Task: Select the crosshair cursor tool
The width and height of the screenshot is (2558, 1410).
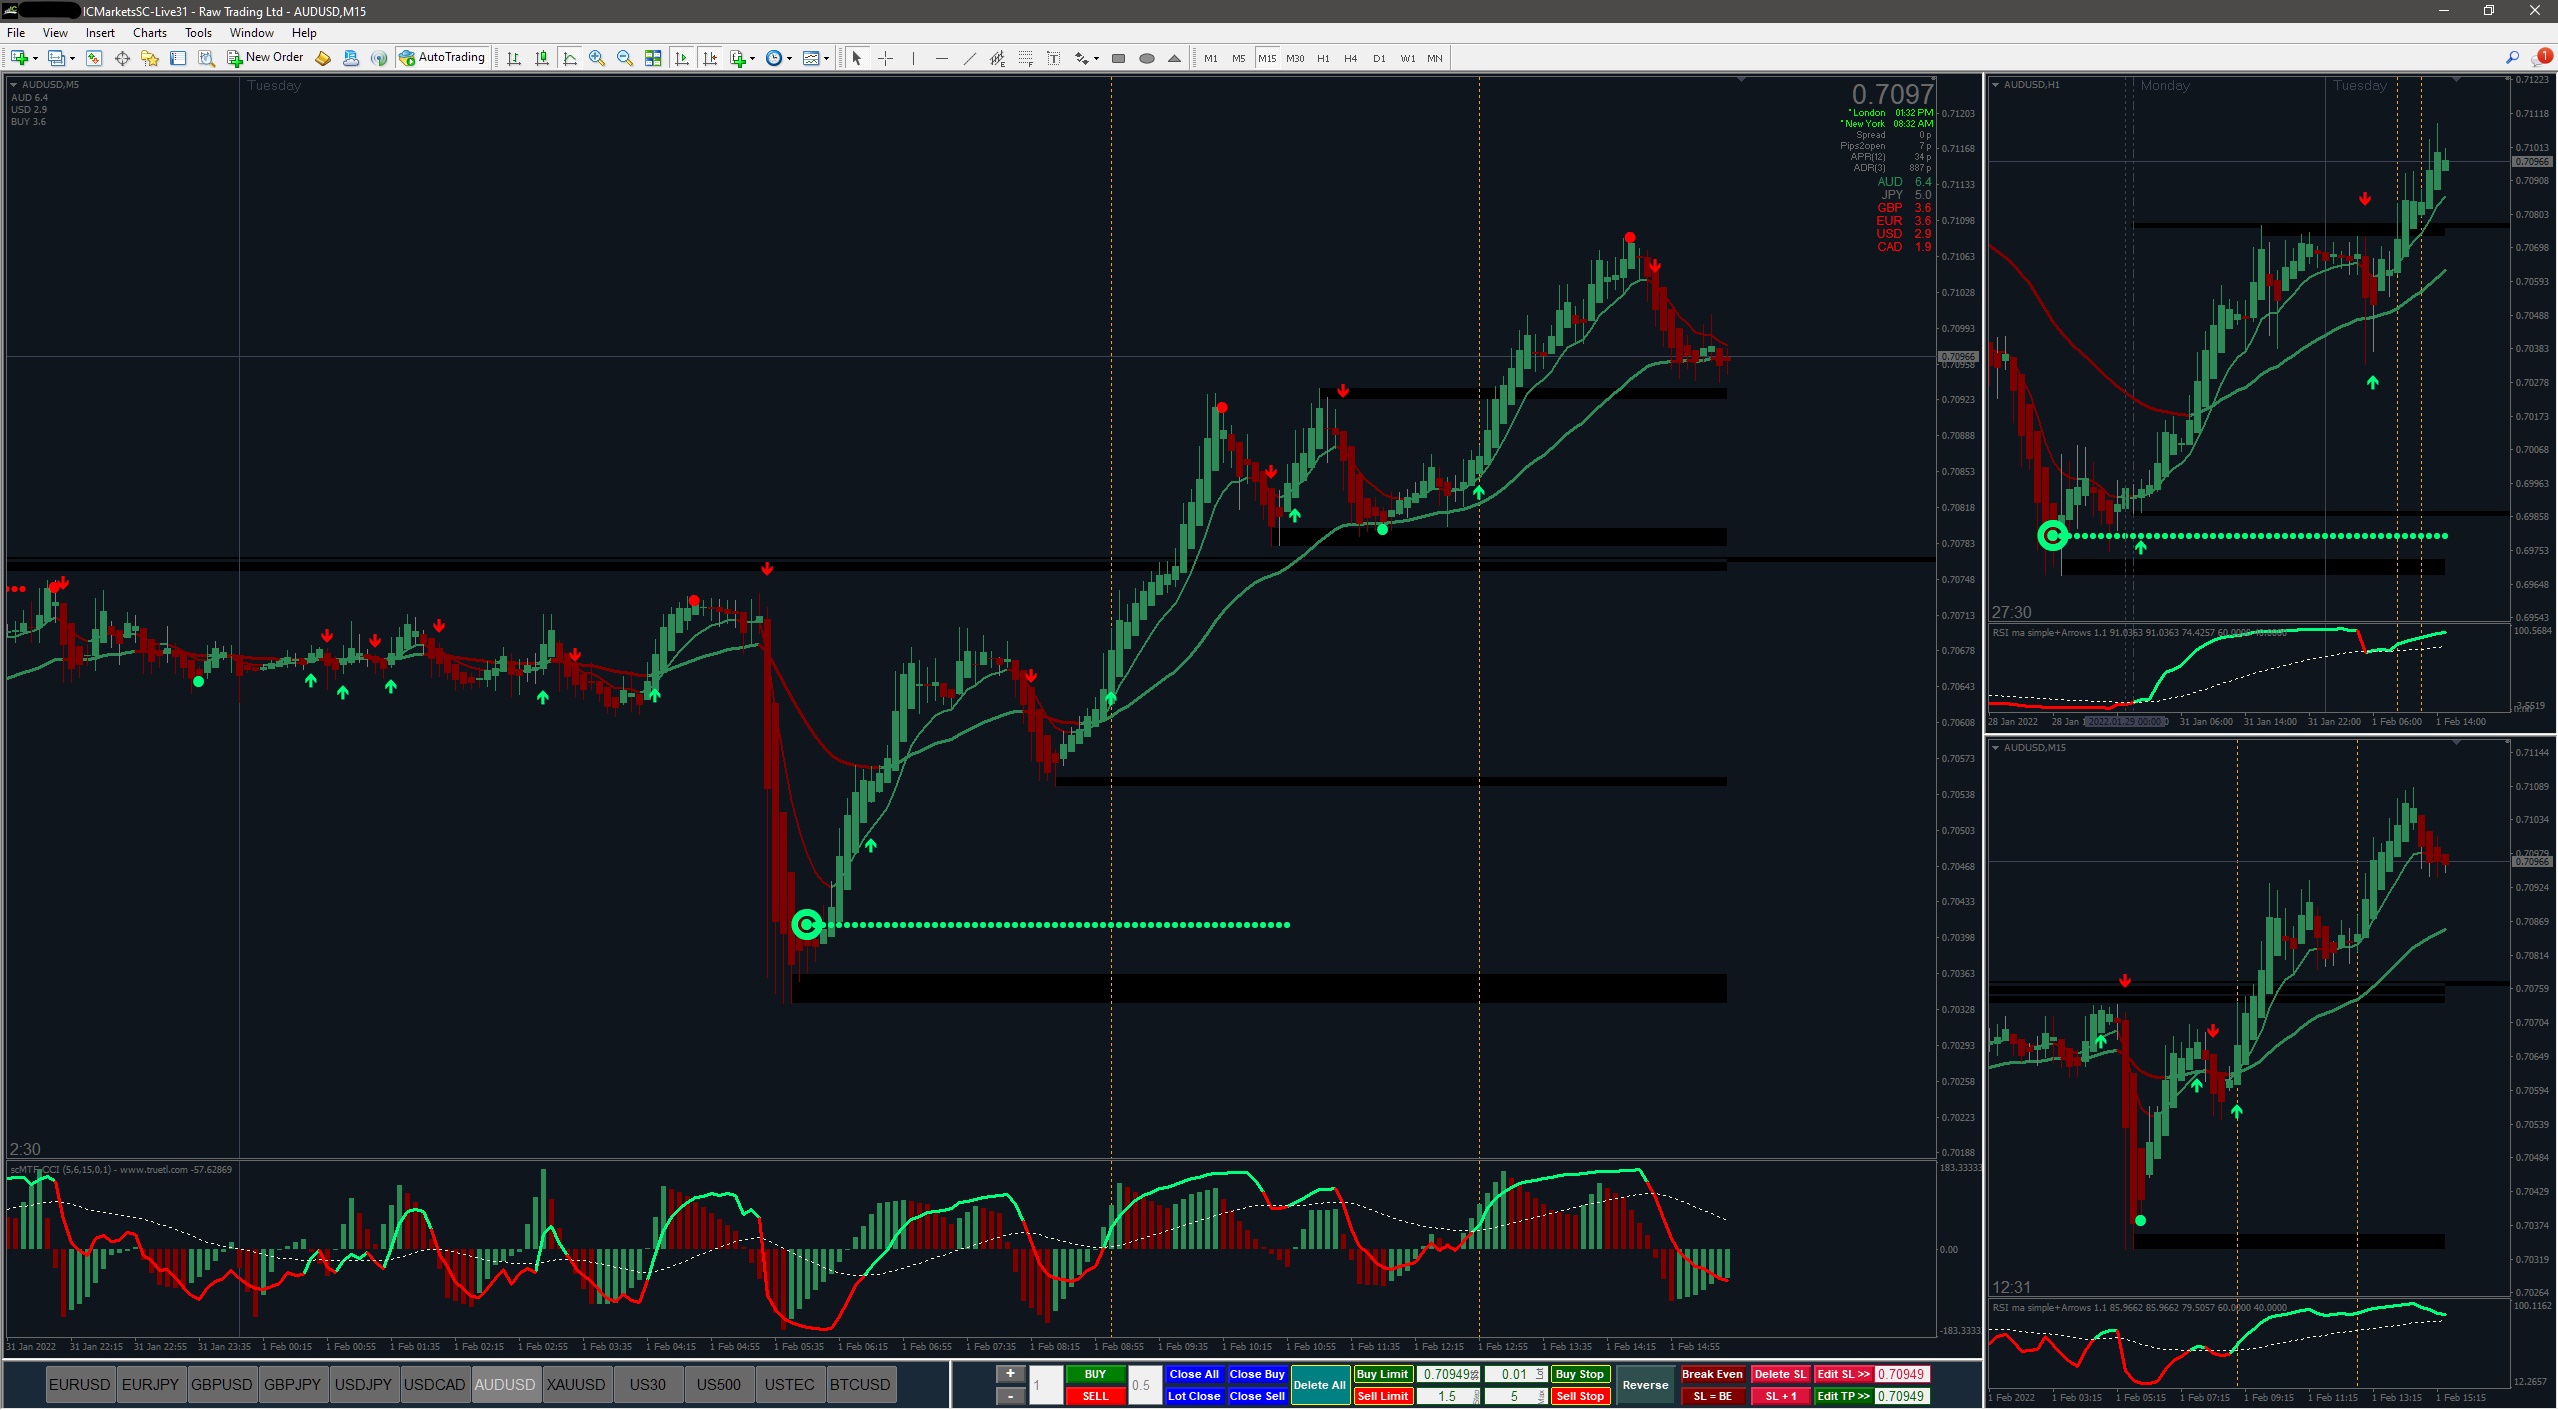Action: tap(885, 58)
